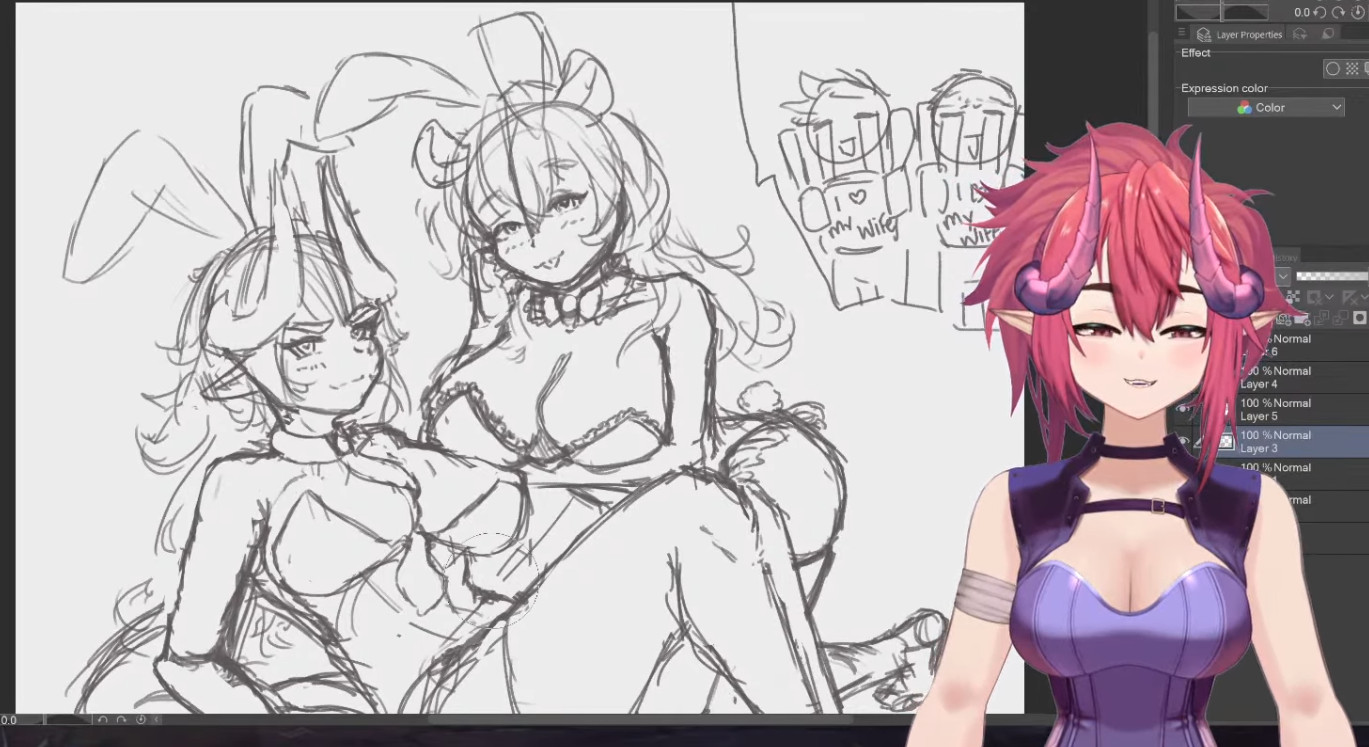Apply the Tone effect dotted icon

click(x=1352, y=68)
